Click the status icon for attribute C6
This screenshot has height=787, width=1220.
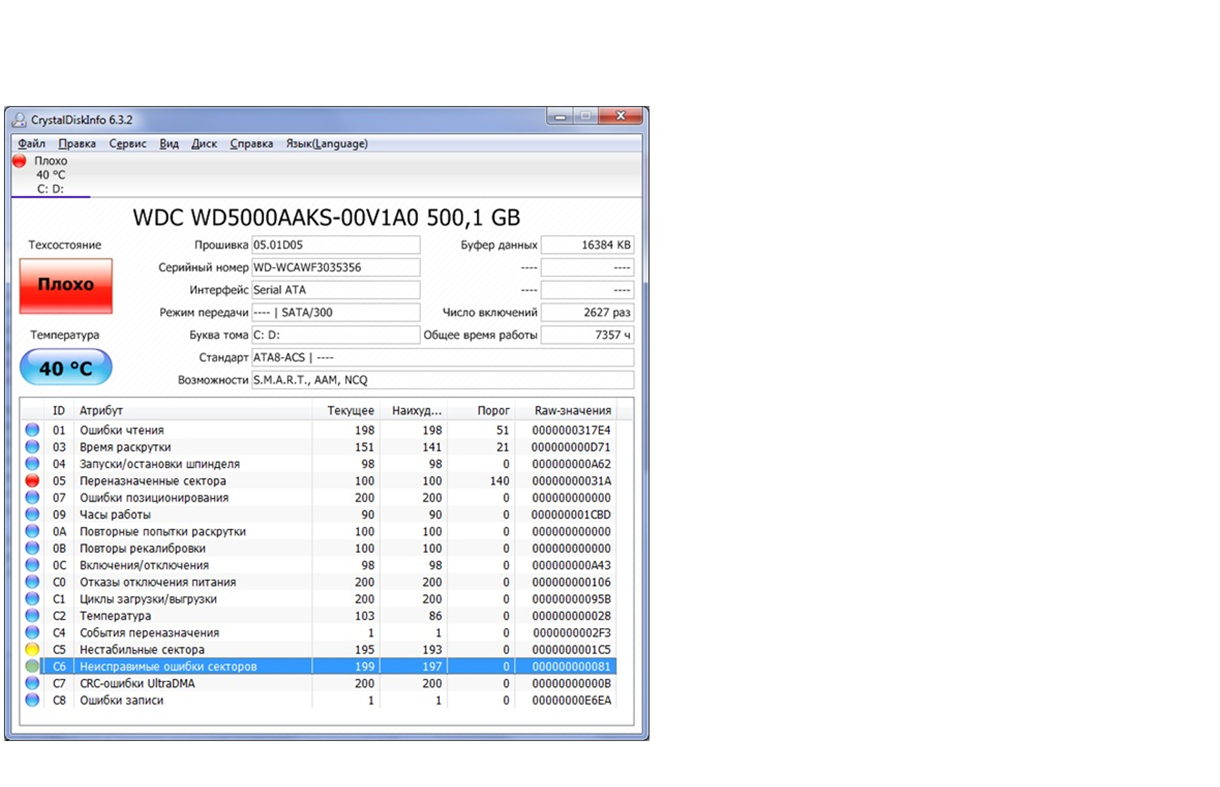pos(32,667)
